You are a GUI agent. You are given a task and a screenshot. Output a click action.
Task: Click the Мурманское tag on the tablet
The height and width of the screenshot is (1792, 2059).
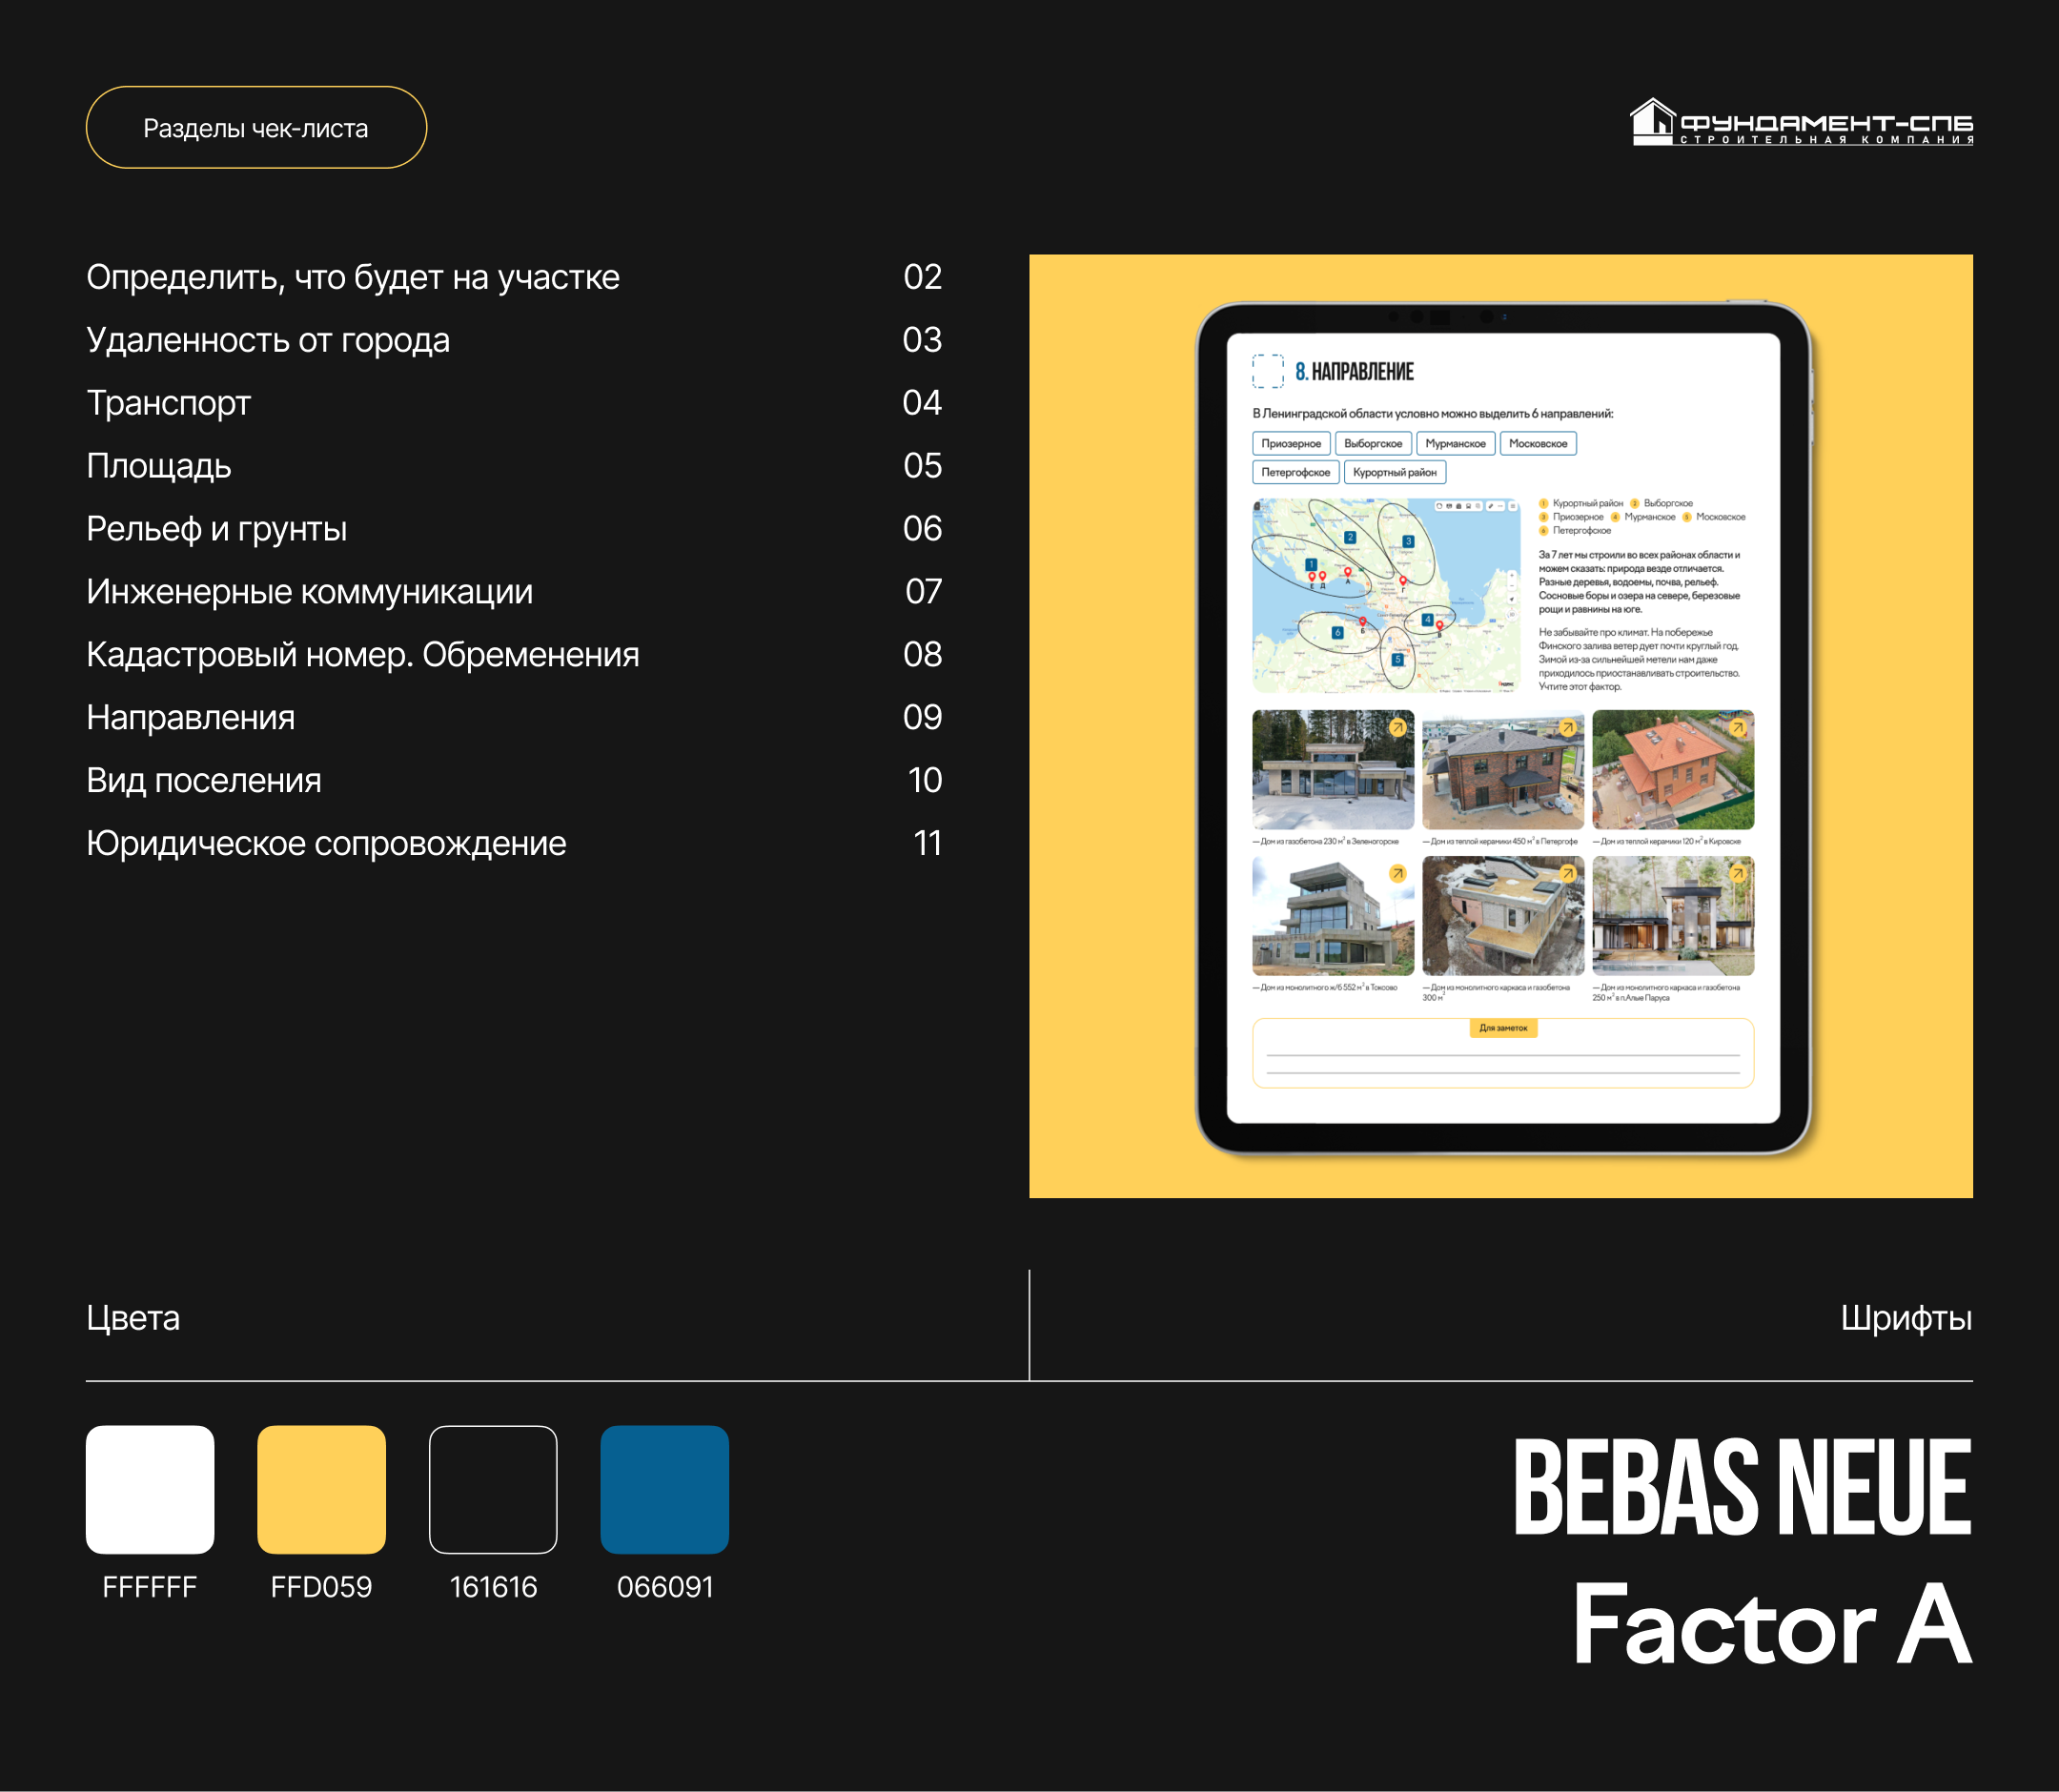tap(1455, 444)
